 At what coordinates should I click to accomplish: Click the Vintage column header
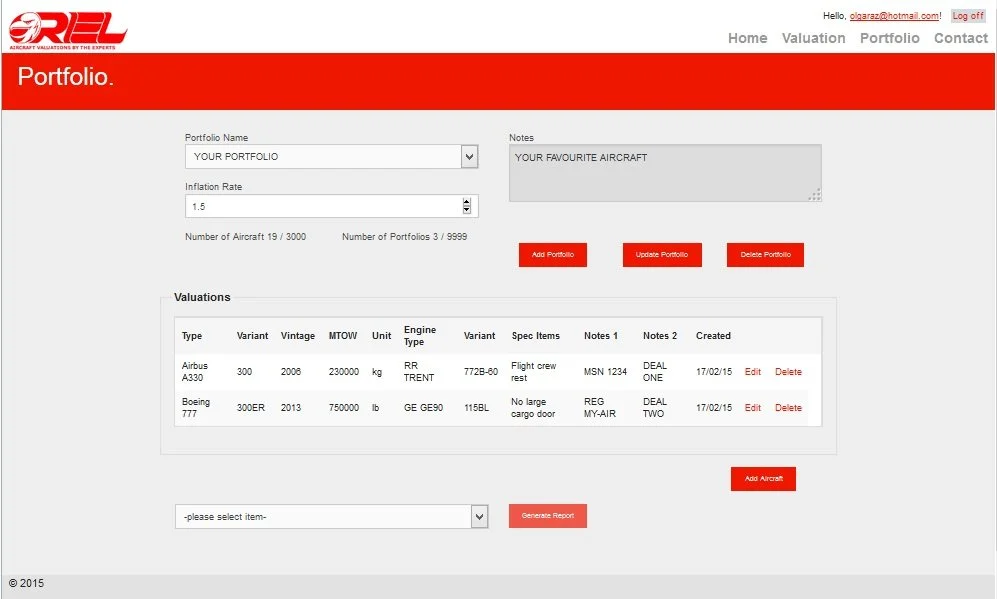(298, 336)
